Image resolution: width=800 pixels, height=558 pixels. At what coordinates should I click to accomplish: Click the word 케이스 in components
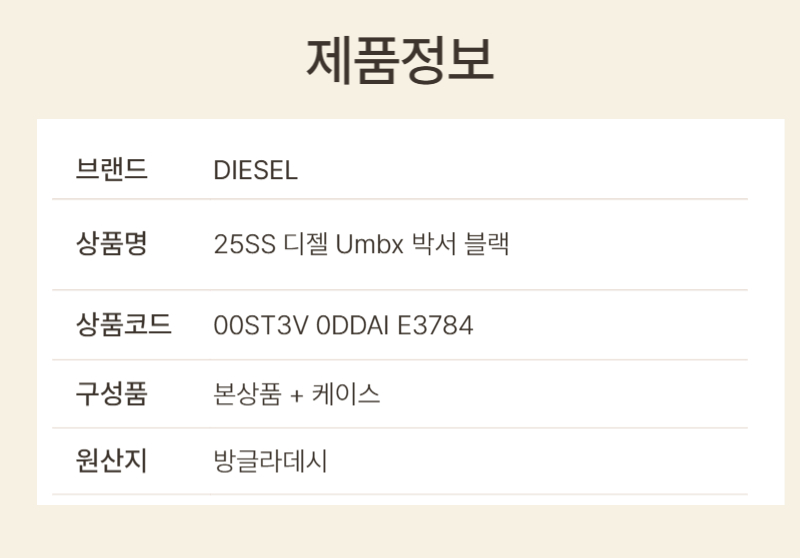click(347, 395)
